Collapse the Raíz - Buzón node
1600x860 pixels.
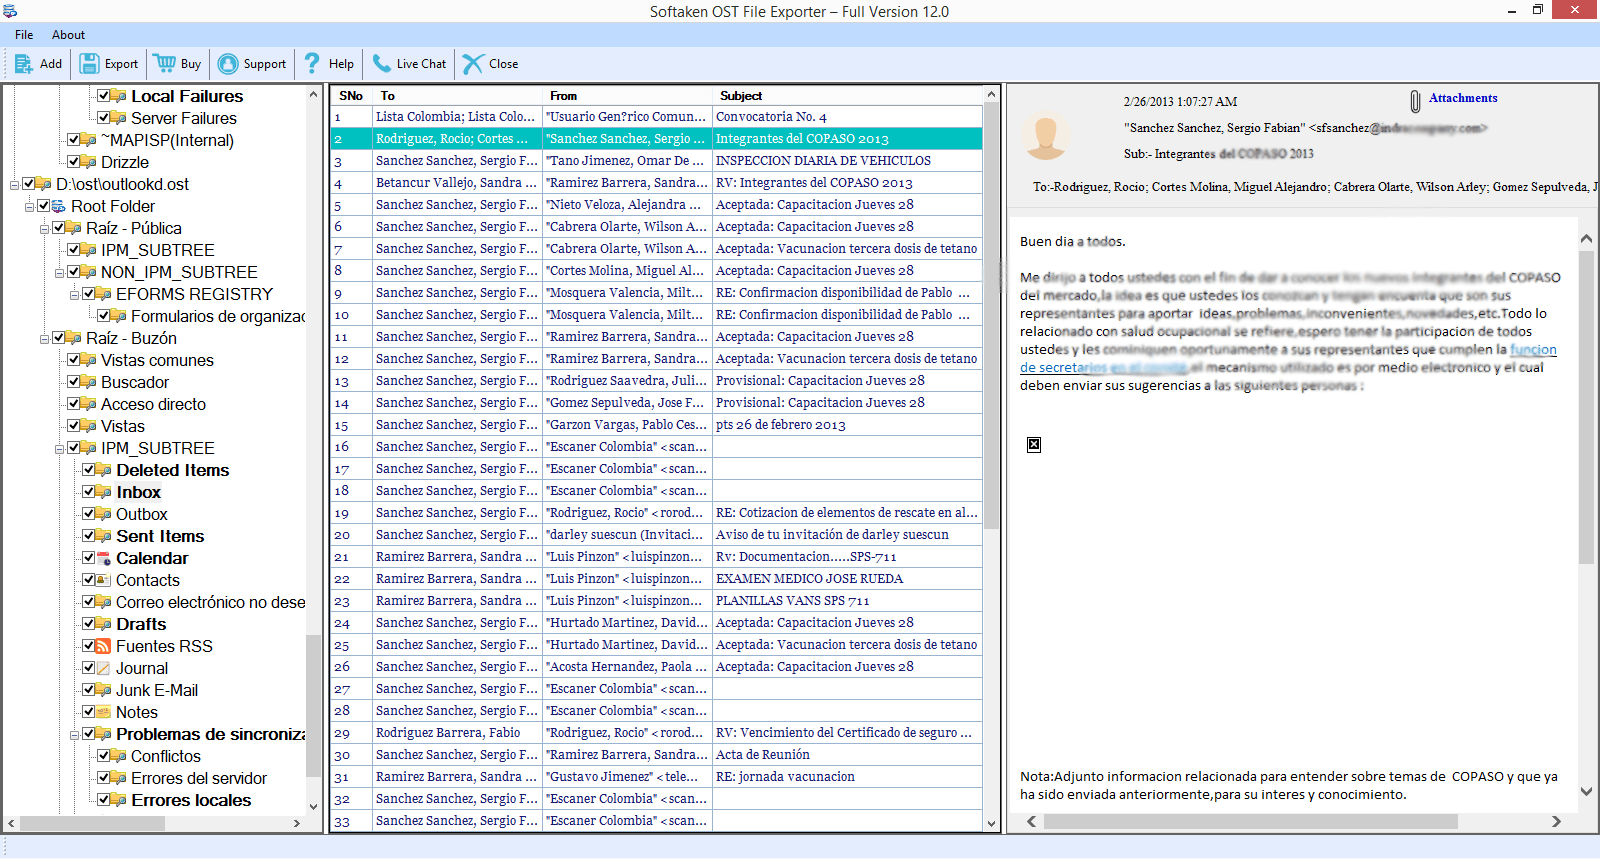[45, 338]
